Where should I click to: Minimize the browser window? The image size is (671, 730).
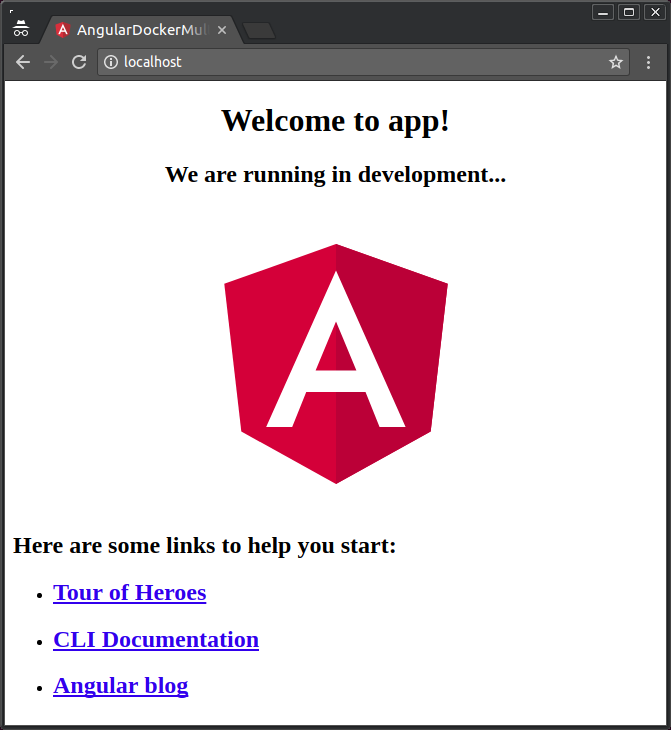click(603, 12)
